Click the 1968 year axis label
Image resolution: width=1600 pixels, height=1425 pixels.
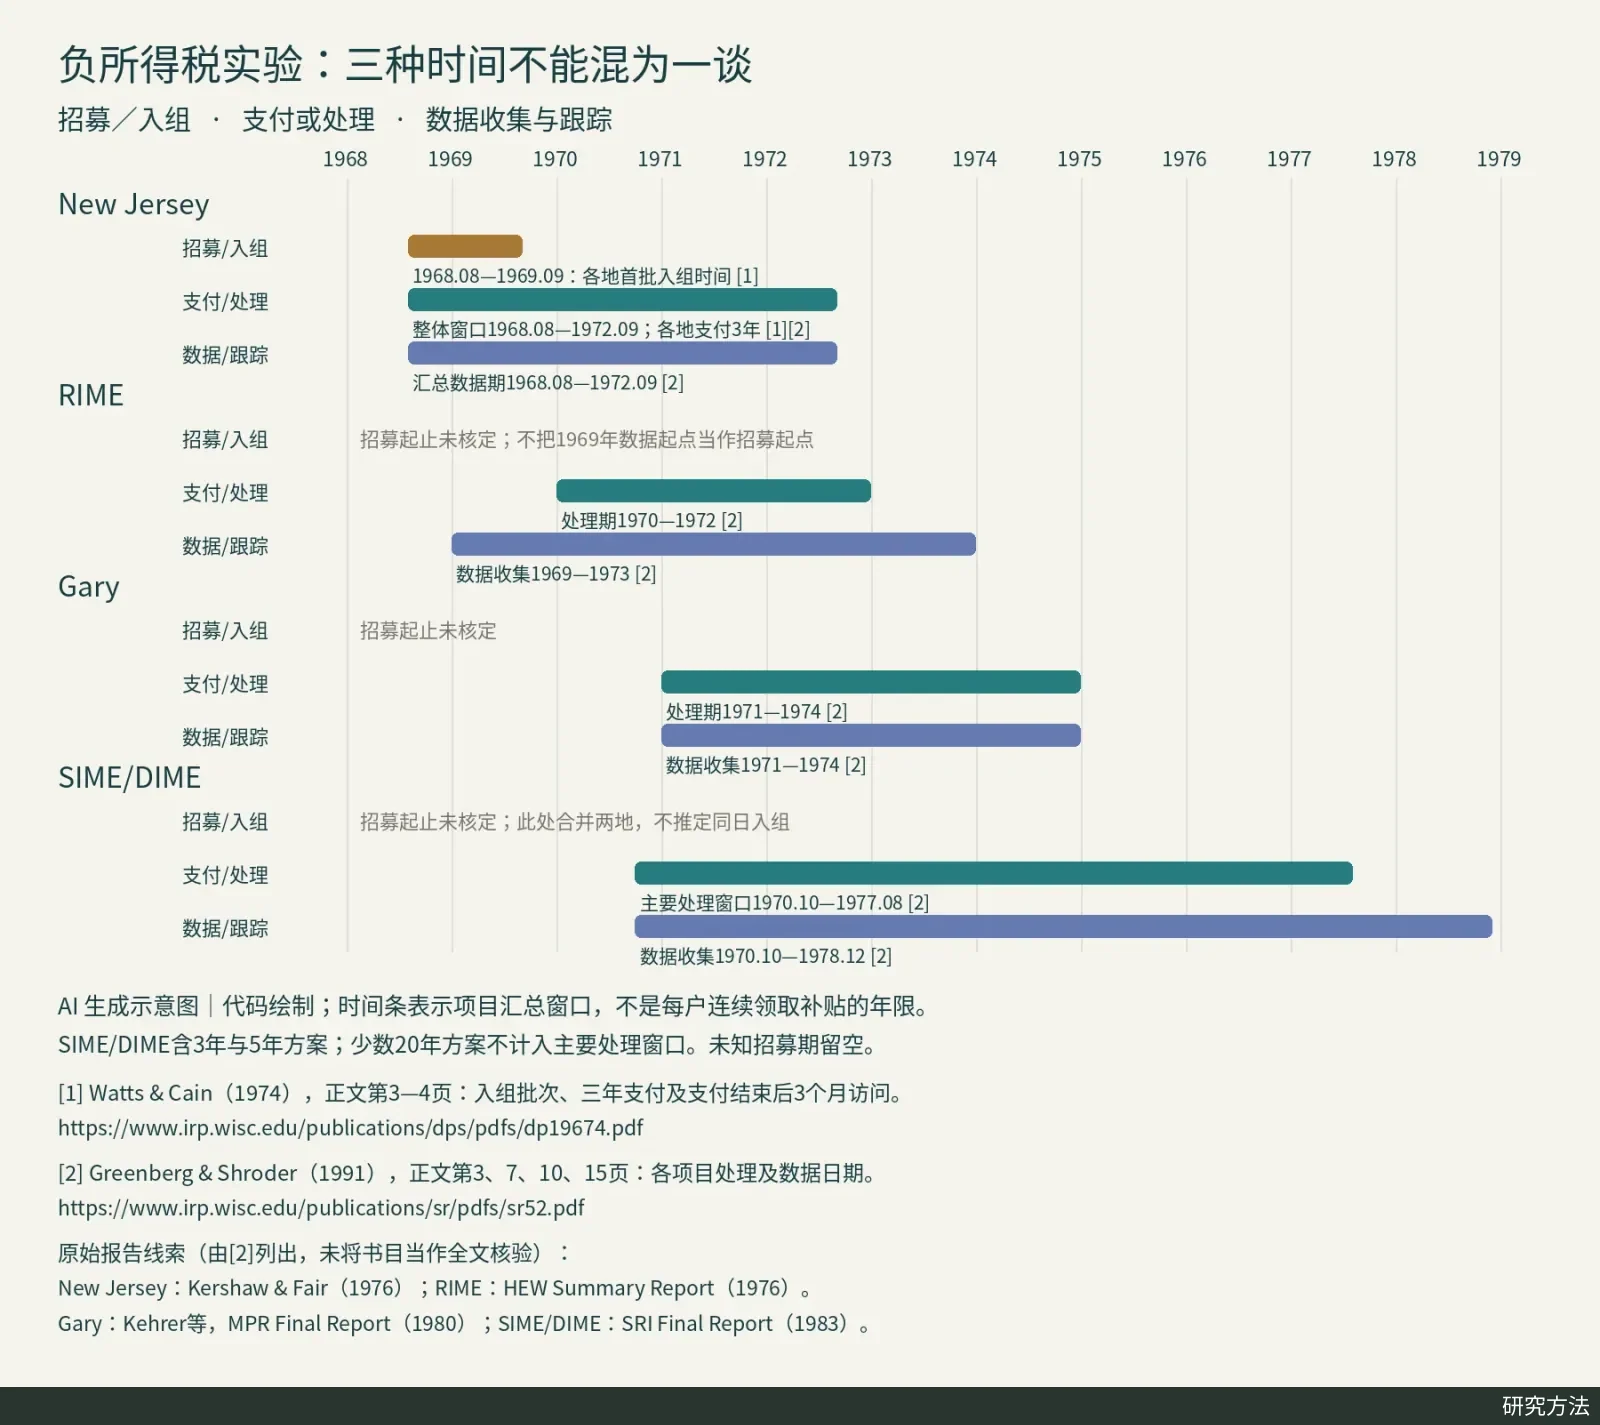pyautogui.click(x=345, y=159)
